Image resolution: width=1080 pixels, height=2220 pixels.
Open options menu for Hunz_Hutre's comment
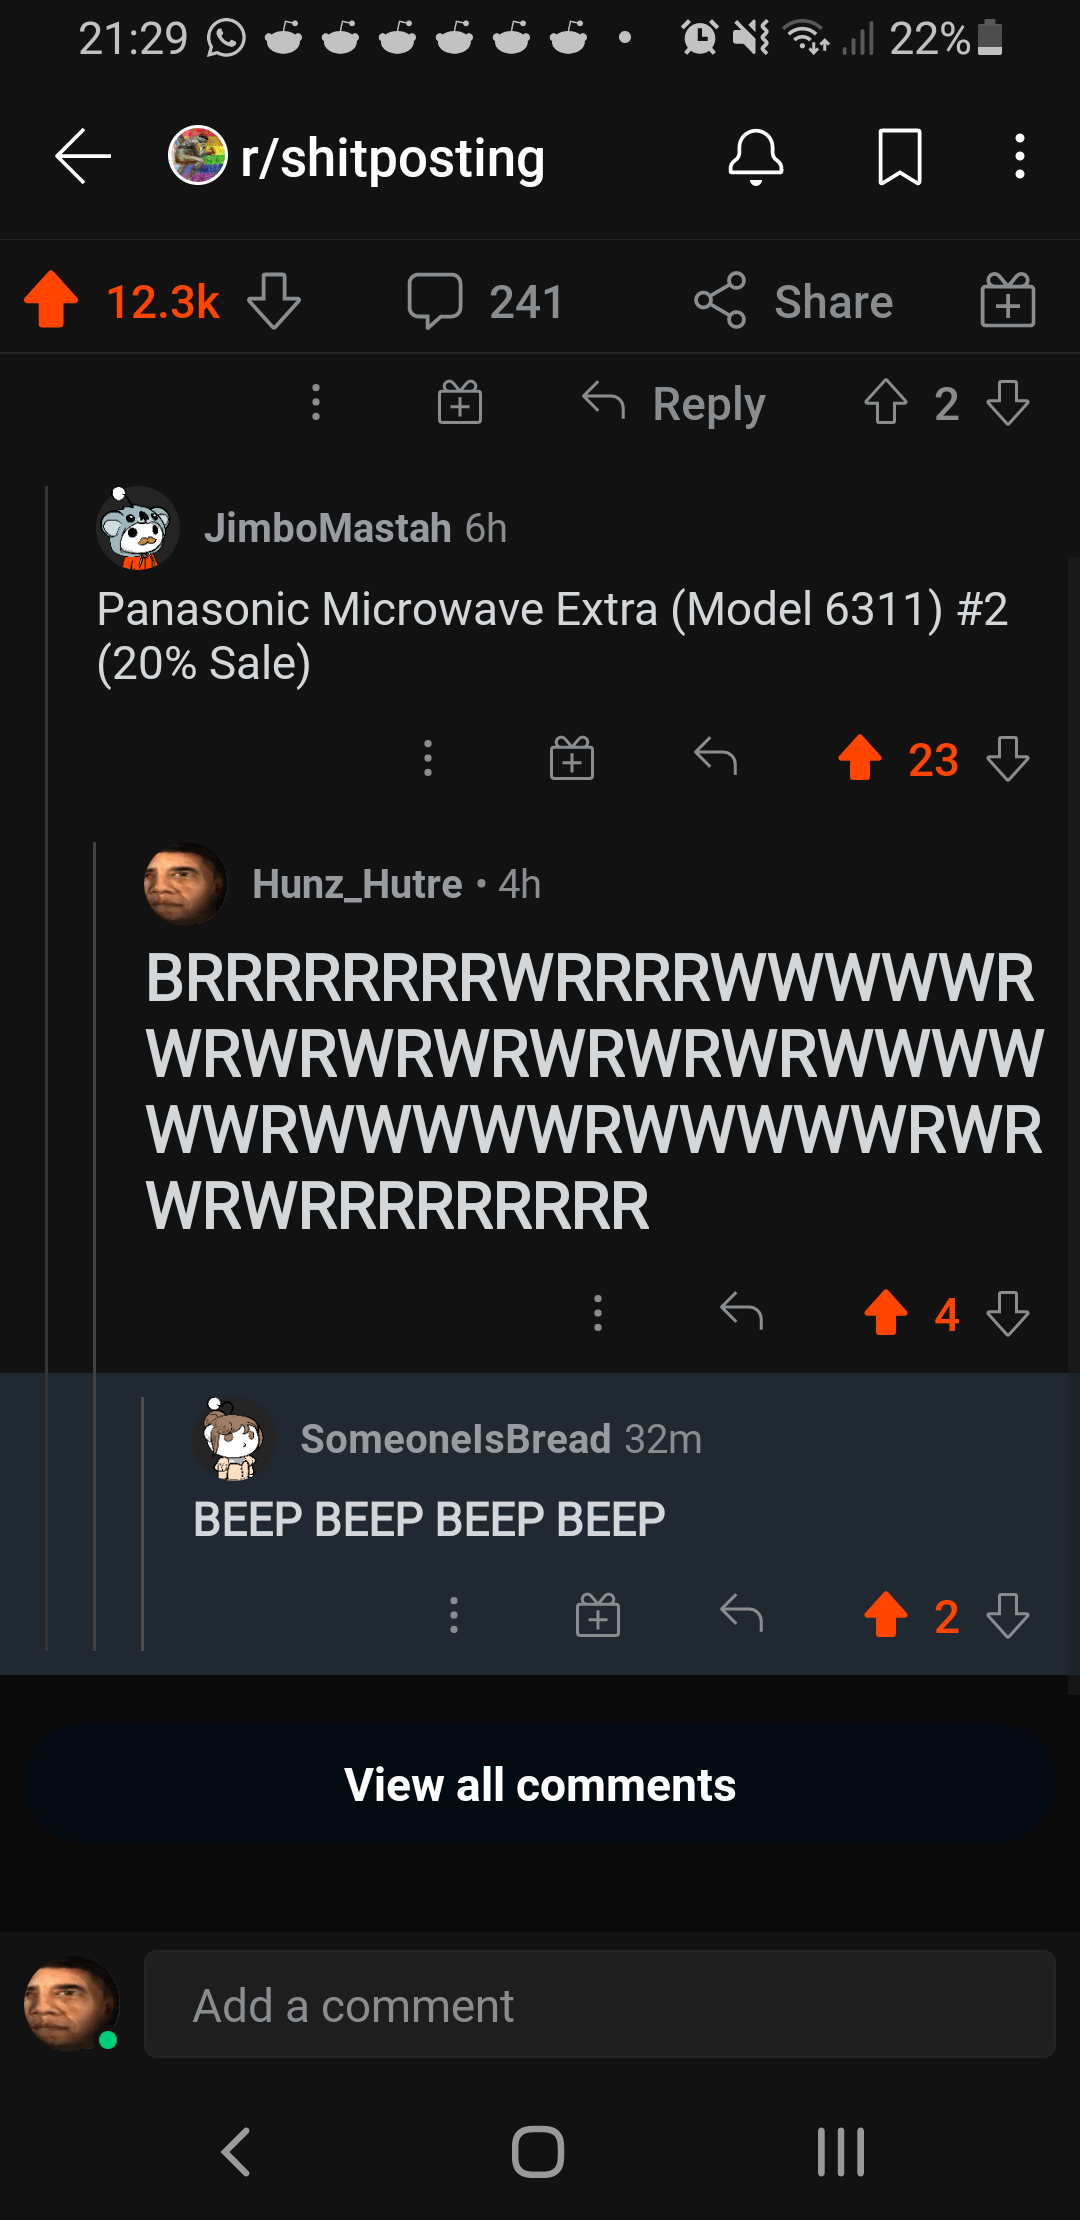point(598,1313)
